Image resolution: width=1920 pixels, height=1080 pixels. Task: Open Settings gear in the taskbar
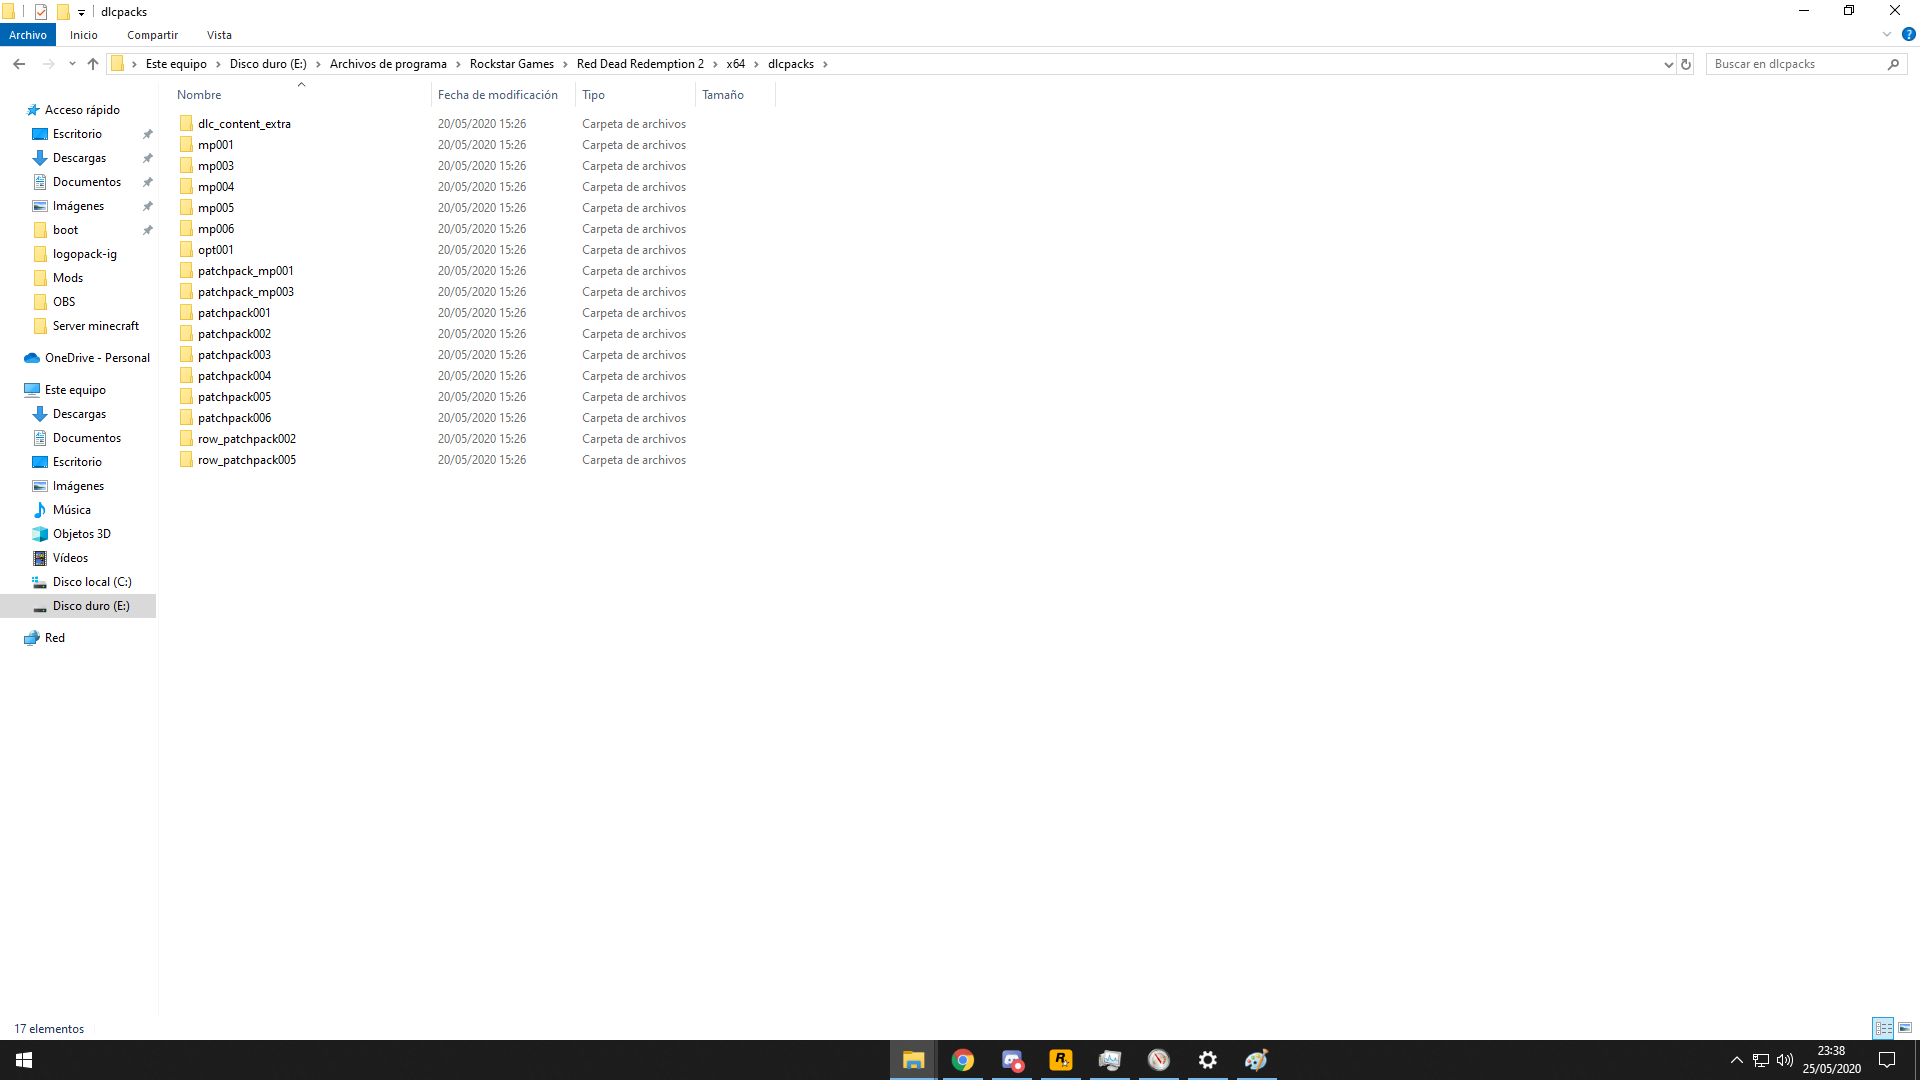(1208, 1060)
